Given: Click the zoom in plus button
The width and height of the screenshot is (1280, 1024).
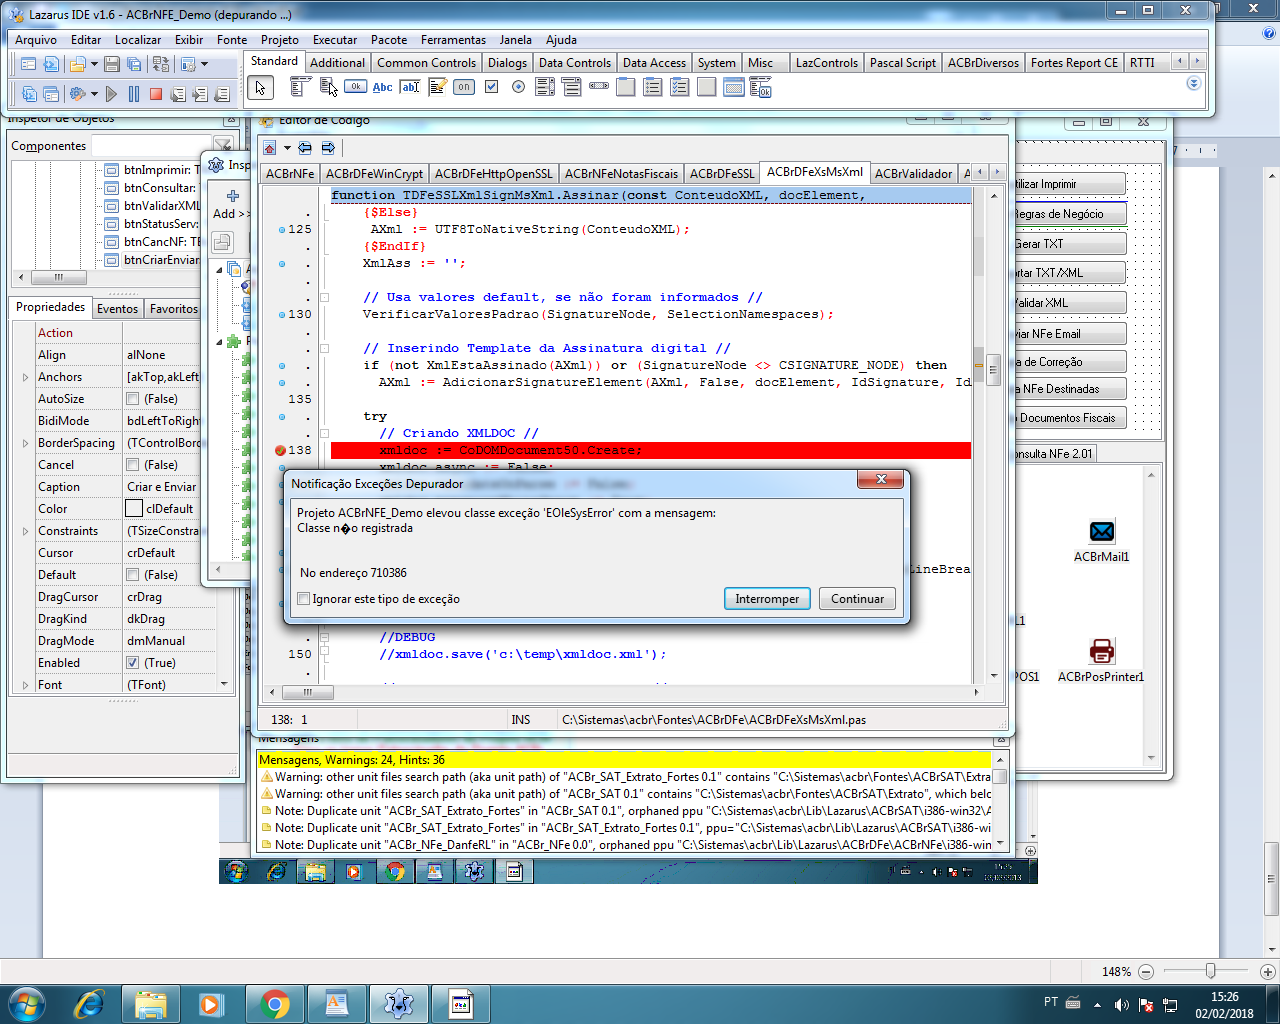Looking at the screenshot, I should tap(1267, 972).
